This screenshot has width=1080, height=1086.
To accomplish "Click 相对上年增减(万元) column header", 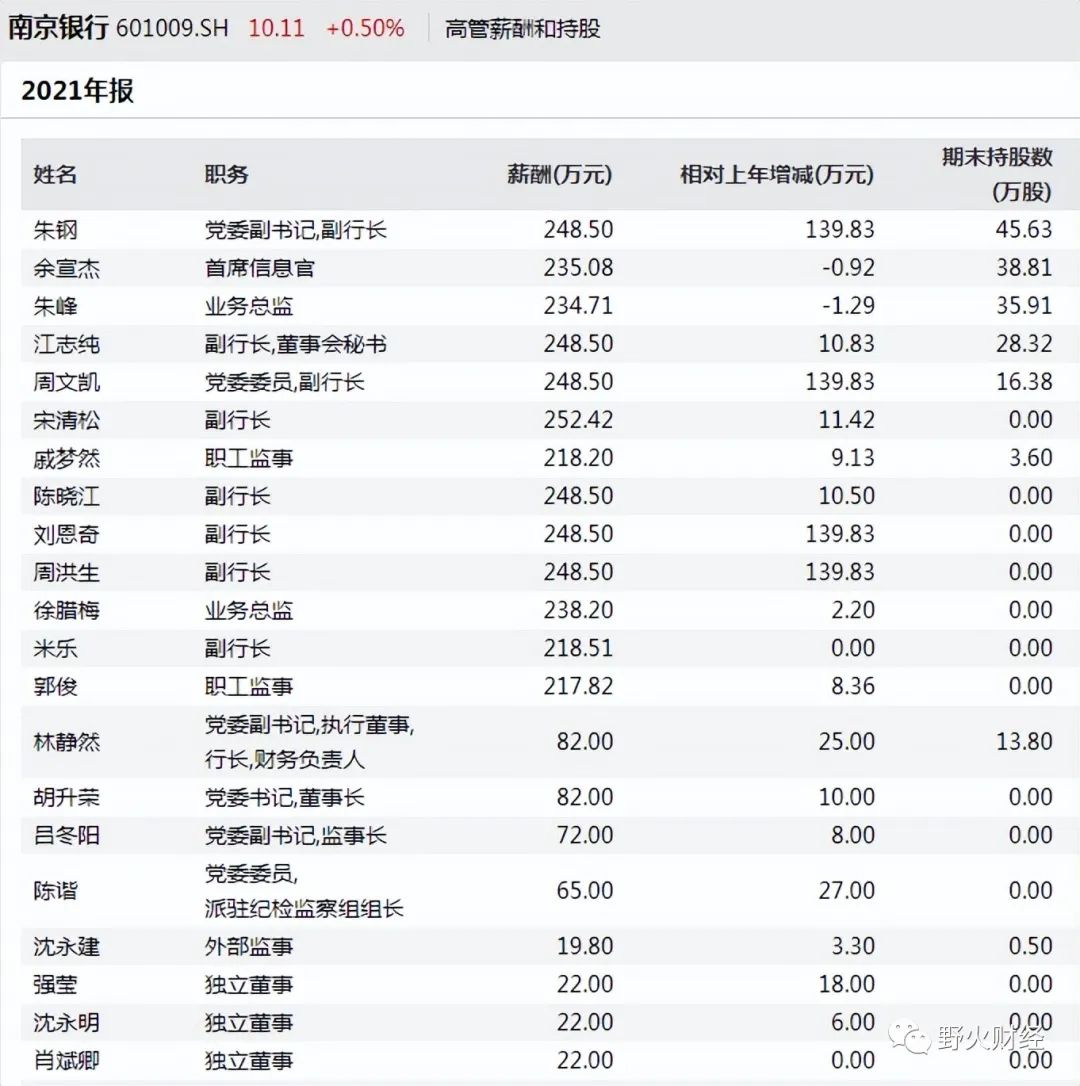I will coord(777,175).
